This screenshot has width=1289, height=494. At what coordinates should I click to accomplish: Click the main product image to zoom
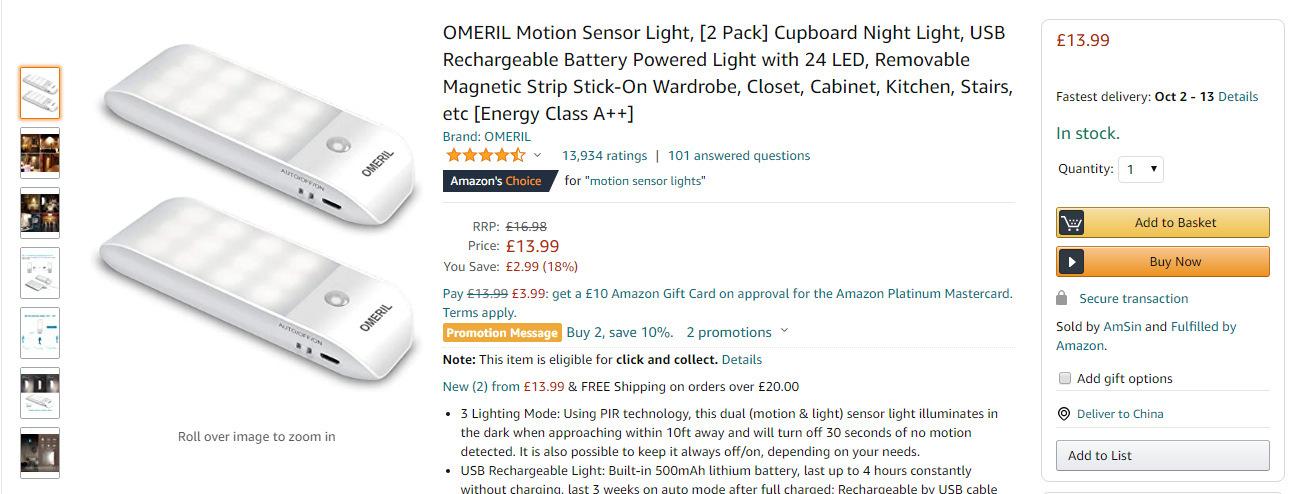tap(256, 228)
